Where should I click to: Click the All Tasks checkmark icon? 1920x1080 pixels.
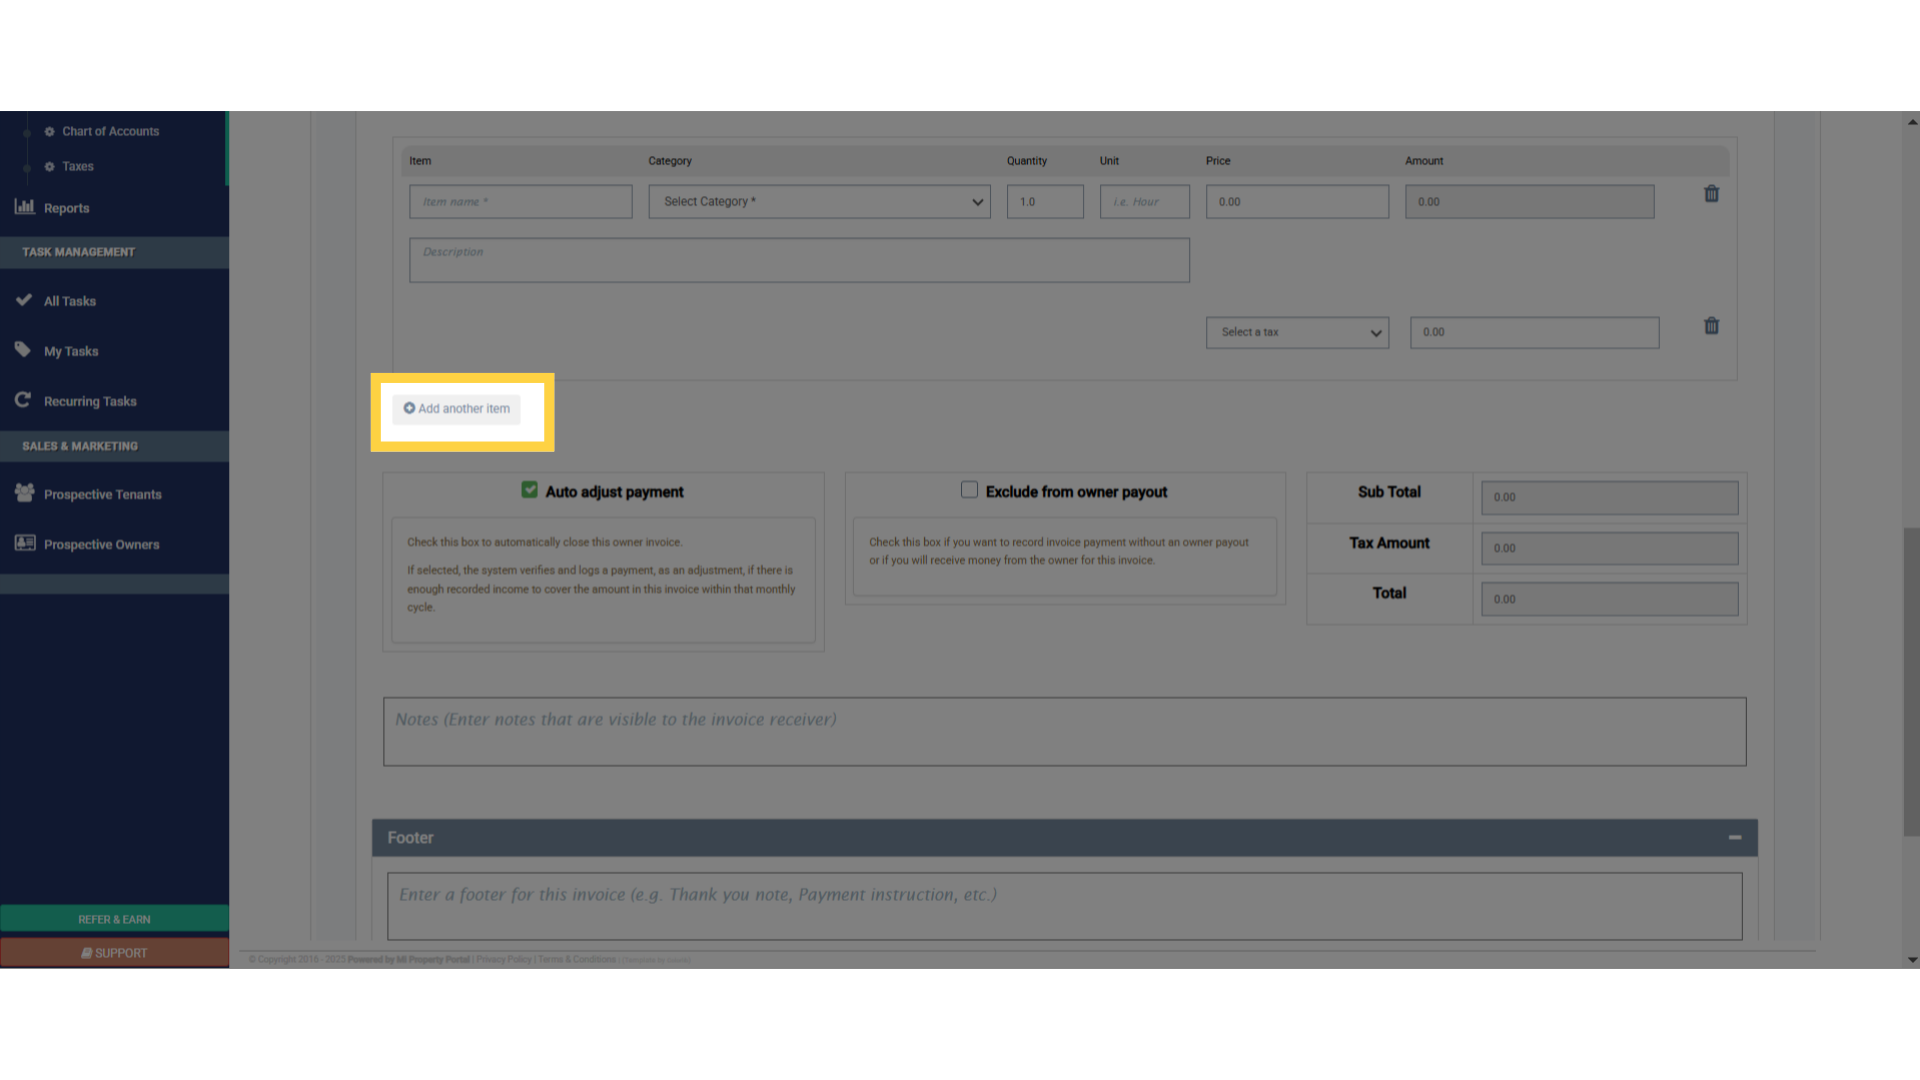[24, 300]
